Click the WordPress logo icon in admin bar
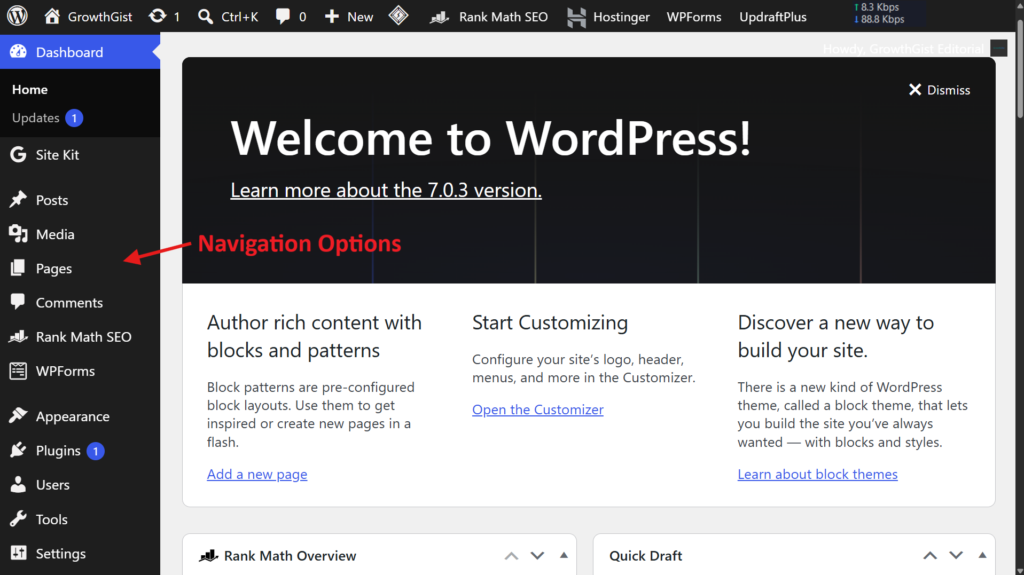Screen dimensions: 1024x575 click(18, 16)
